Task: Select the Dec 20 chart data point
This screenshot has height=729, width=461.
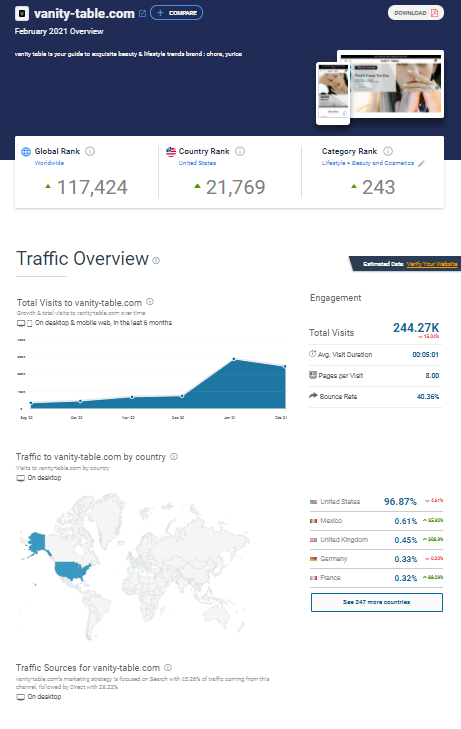Action: click(x=182, y=396)
